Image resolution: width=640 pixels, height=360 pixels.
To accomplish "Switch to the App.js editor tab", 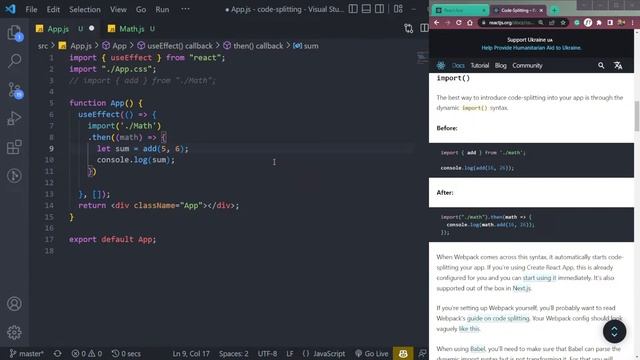I will click(x=65, y=29).
